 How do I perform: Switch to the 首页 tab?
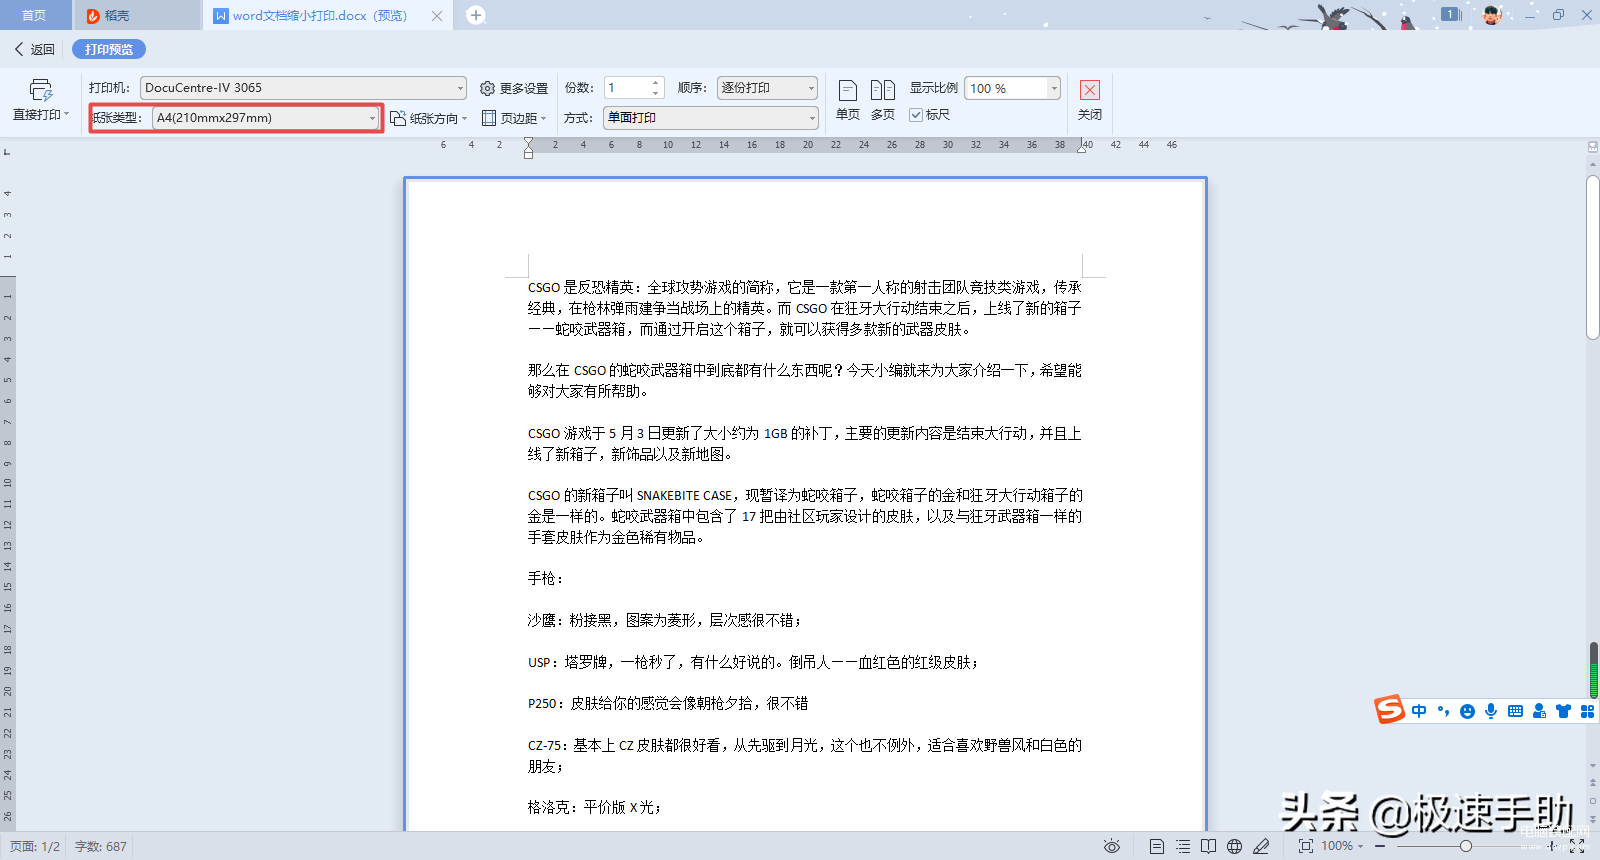[x=34, y=15]
